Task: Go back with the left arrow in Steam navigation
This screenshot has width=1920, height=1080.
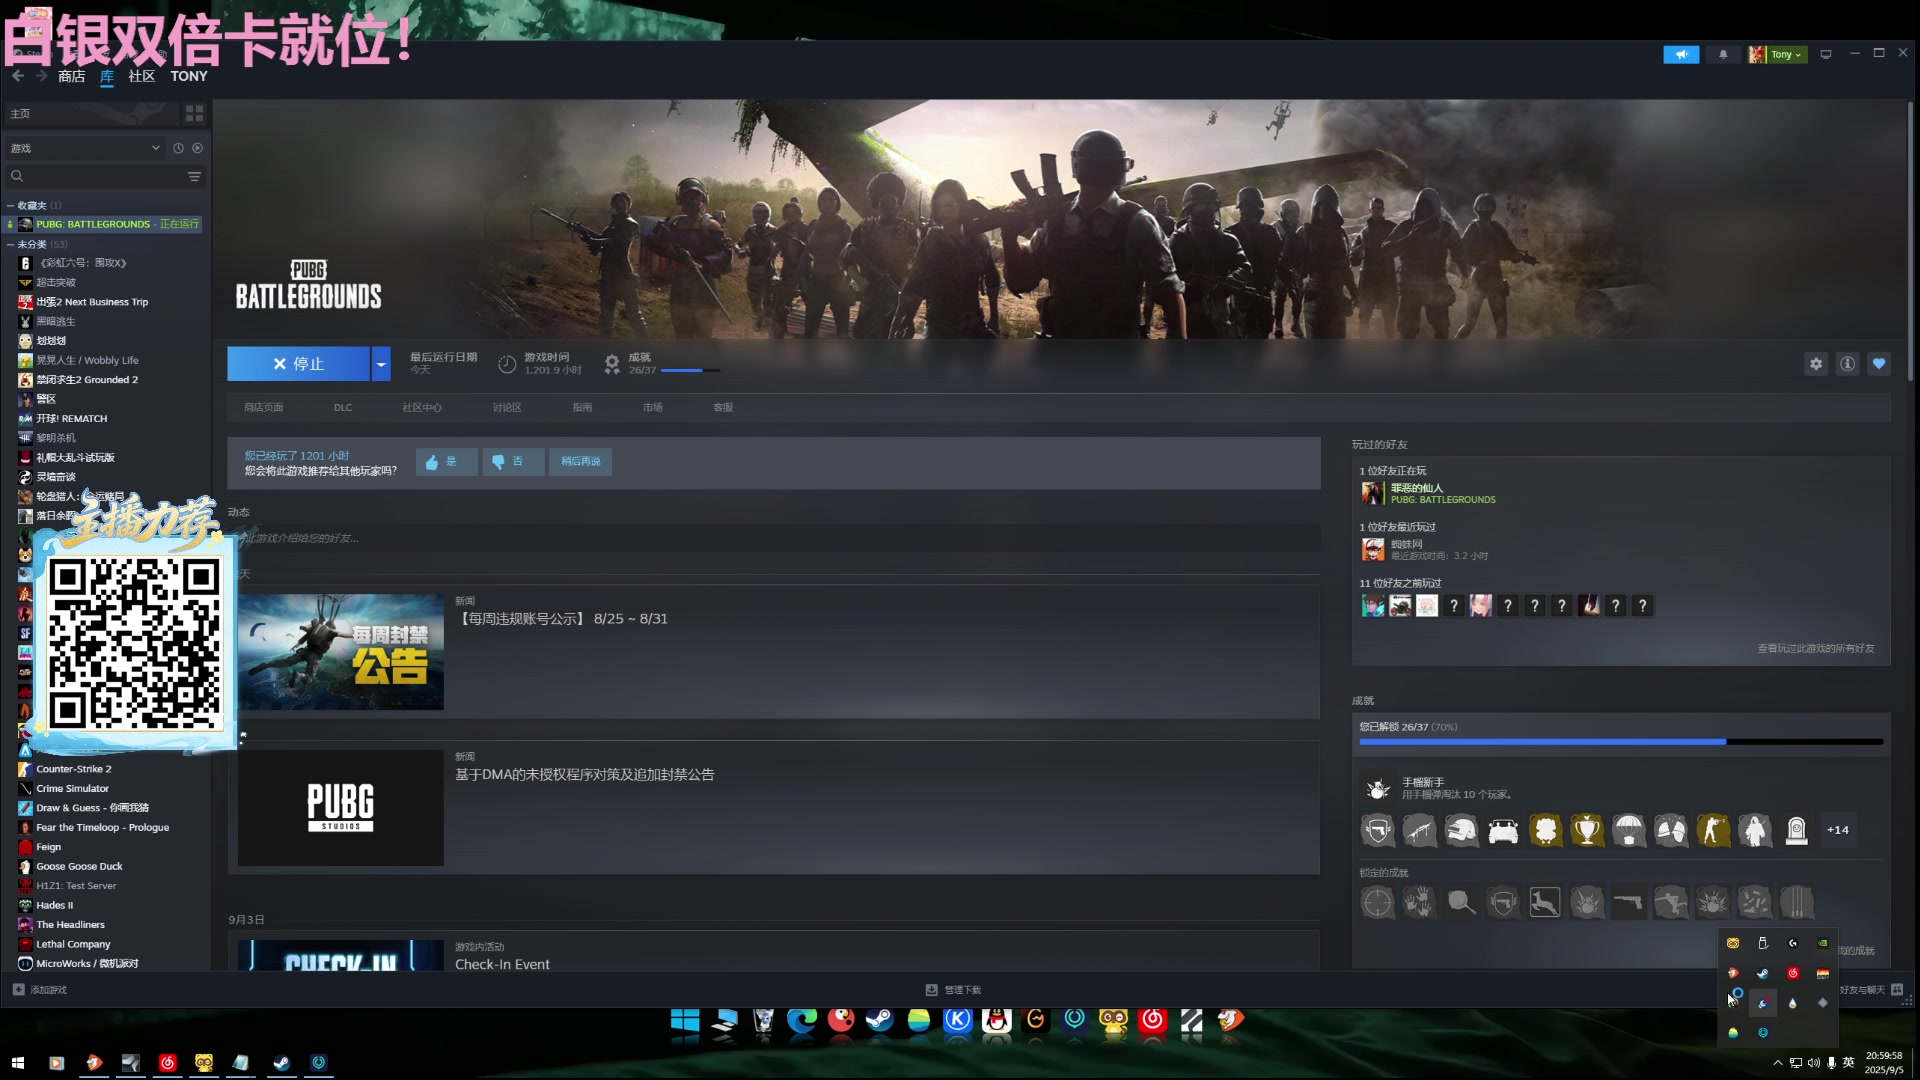Action: point(18,76)
